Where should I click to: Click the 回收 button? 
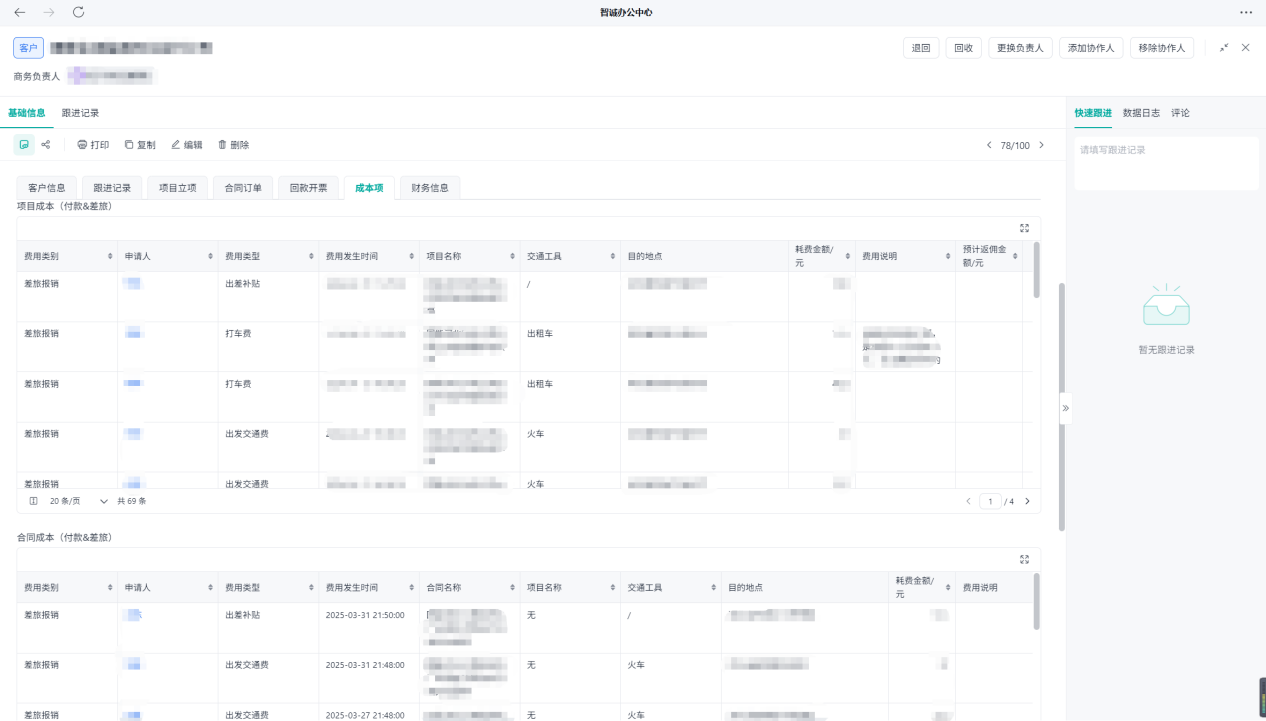pos(963,48)
